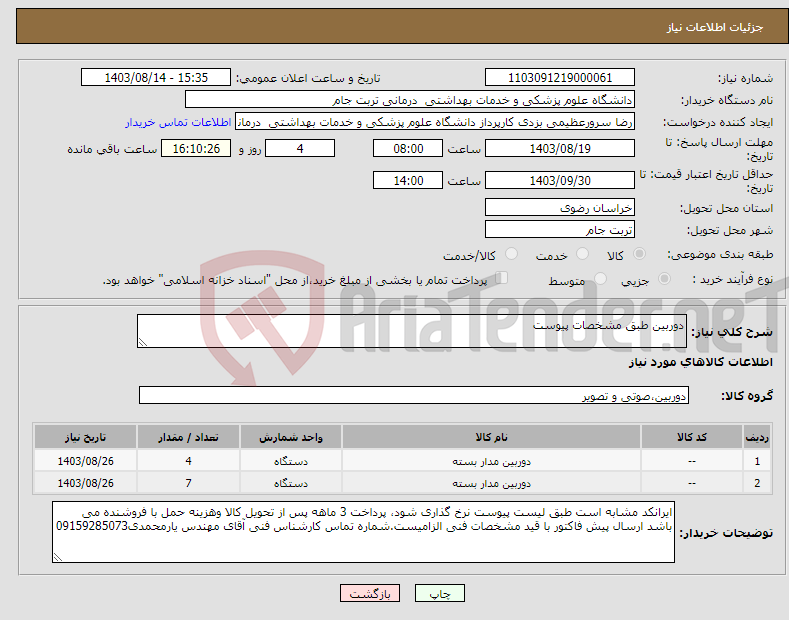Click row 2 need date 1403/08/26
Viewport: 789px width, 620px height.
pos(85,483)
